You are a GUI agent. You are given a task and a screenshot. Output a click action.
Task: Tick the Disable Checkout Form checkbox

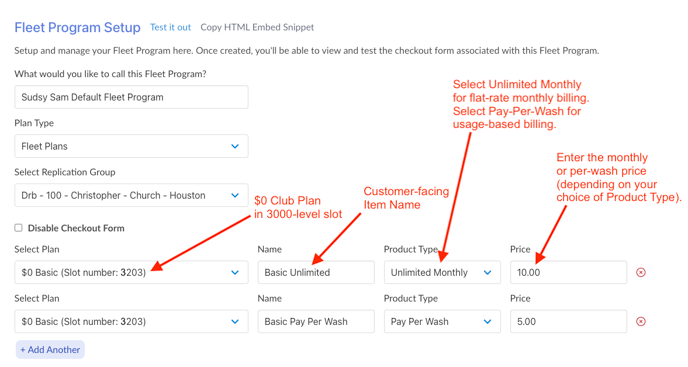click(18, 228)
